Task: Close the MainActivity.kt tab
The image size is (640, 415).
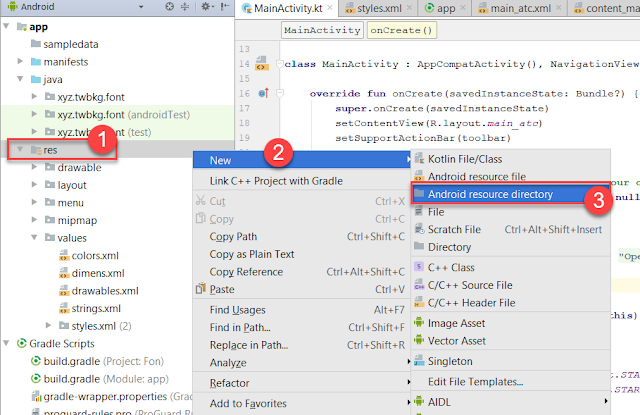Action: point(330,7)
